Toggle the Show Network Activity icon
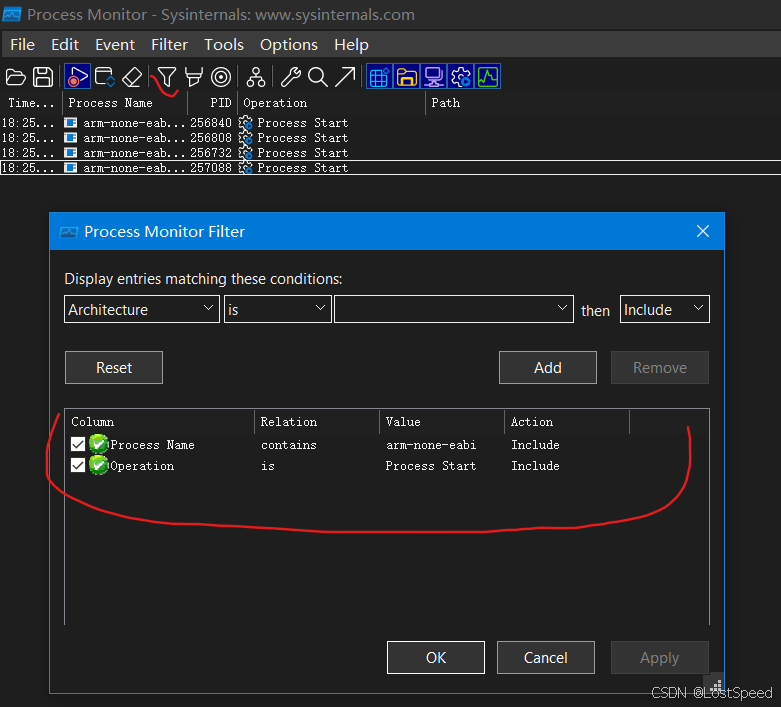This screenshot has height=707, width=781. tap(433, 77)
